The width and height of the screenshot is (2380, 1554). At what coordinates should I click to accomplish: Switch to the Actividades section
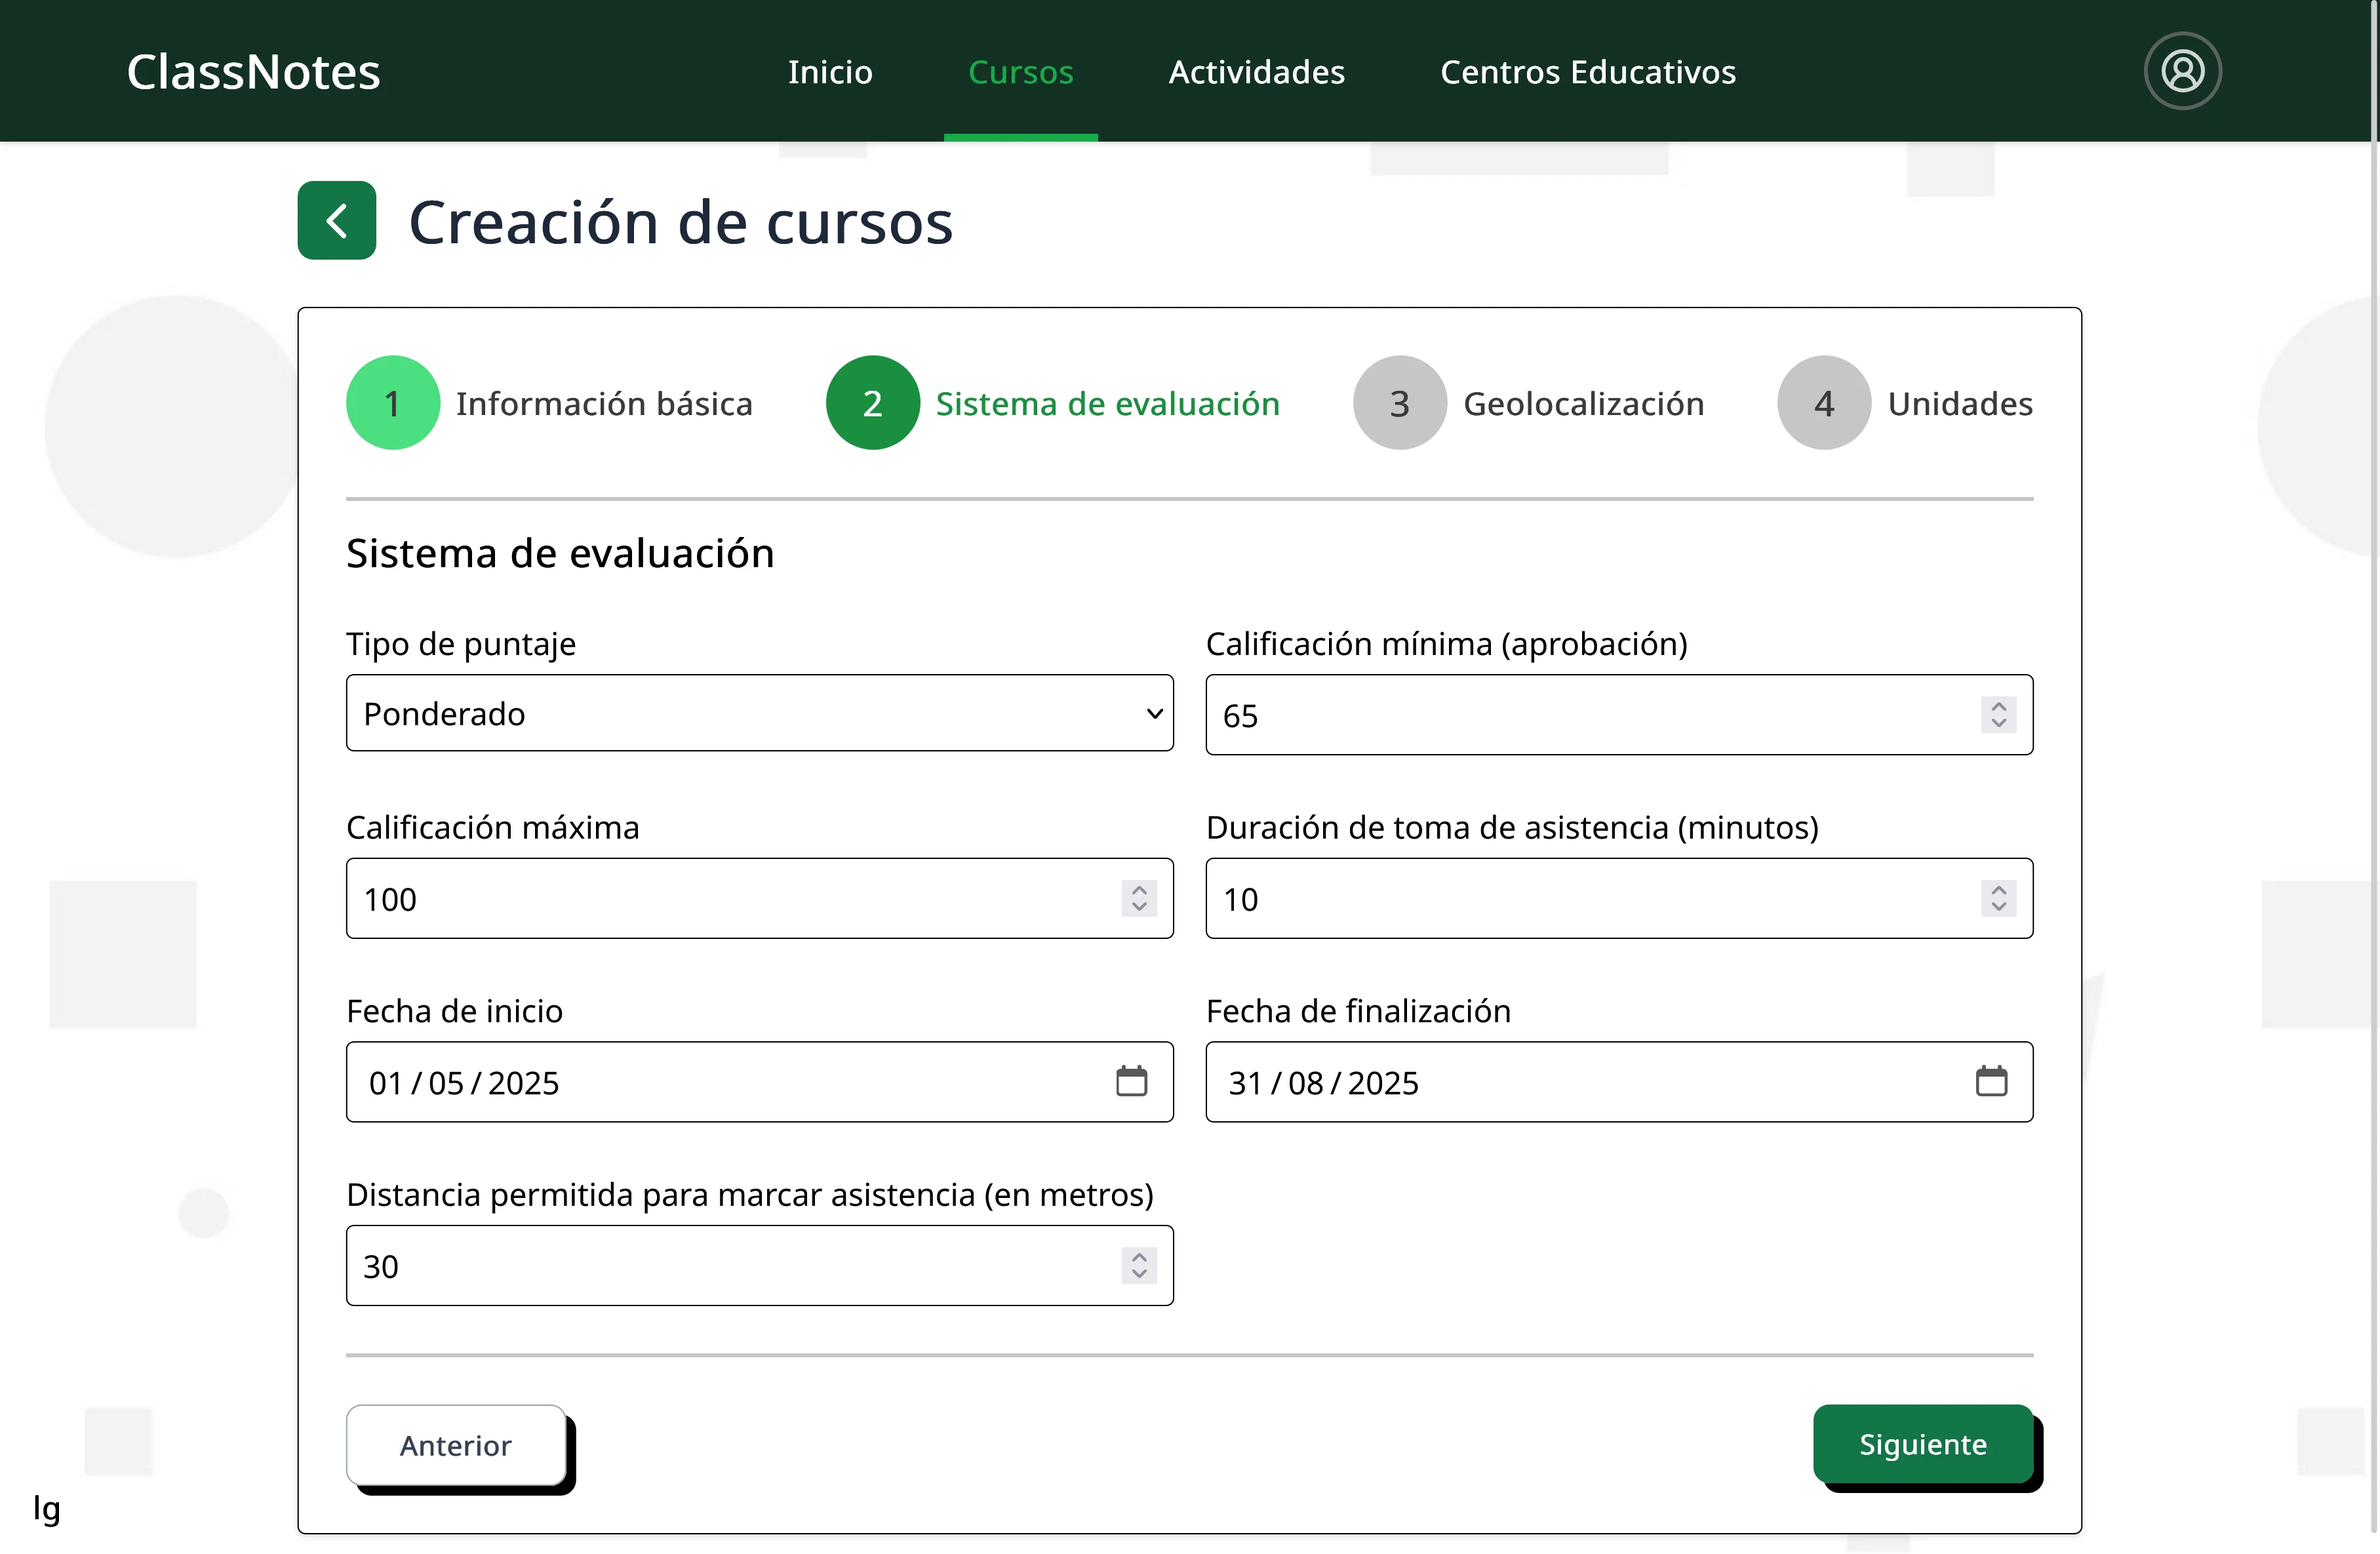click(1256, 71)
